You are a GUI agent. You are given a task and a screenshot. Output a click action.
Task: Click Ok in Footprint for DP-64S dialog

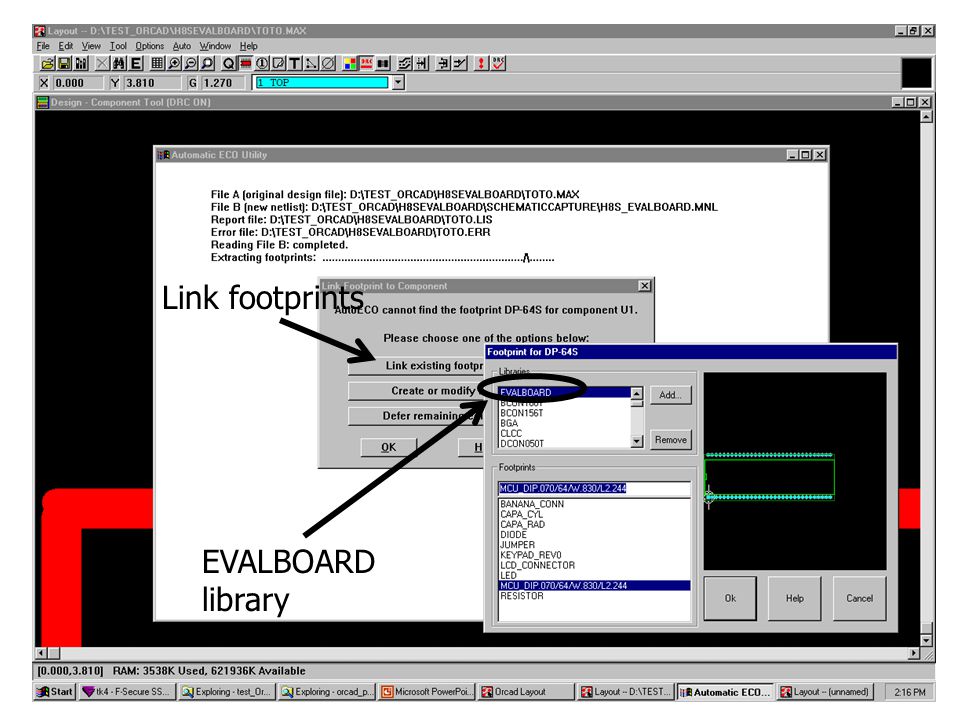pyautogui.click(x=730, y=598)
